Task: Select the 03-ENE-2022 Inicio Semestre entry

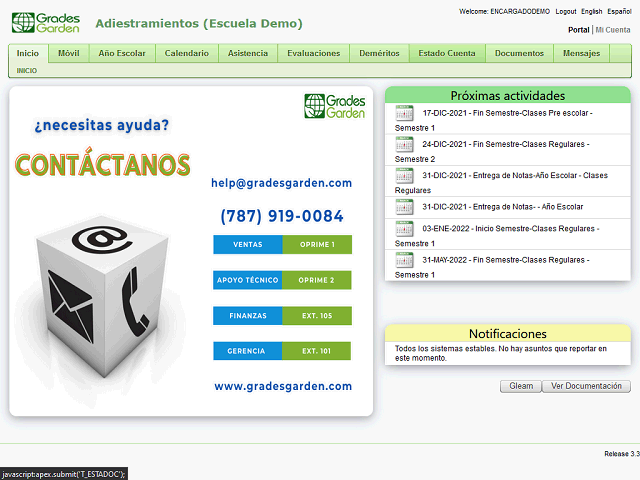Action: pos(508,234)
